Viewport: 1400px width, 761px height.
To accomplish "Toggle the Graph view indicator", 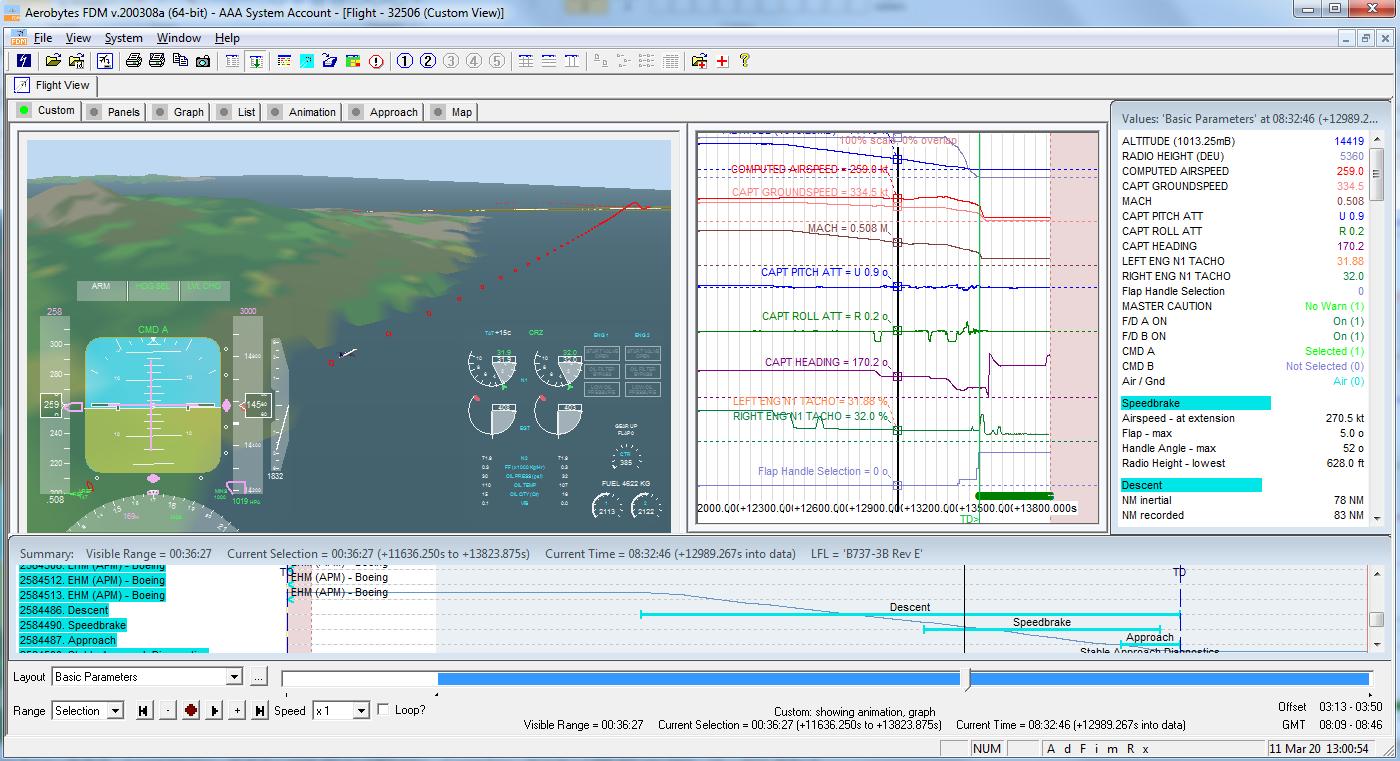I will coord(160,112).
